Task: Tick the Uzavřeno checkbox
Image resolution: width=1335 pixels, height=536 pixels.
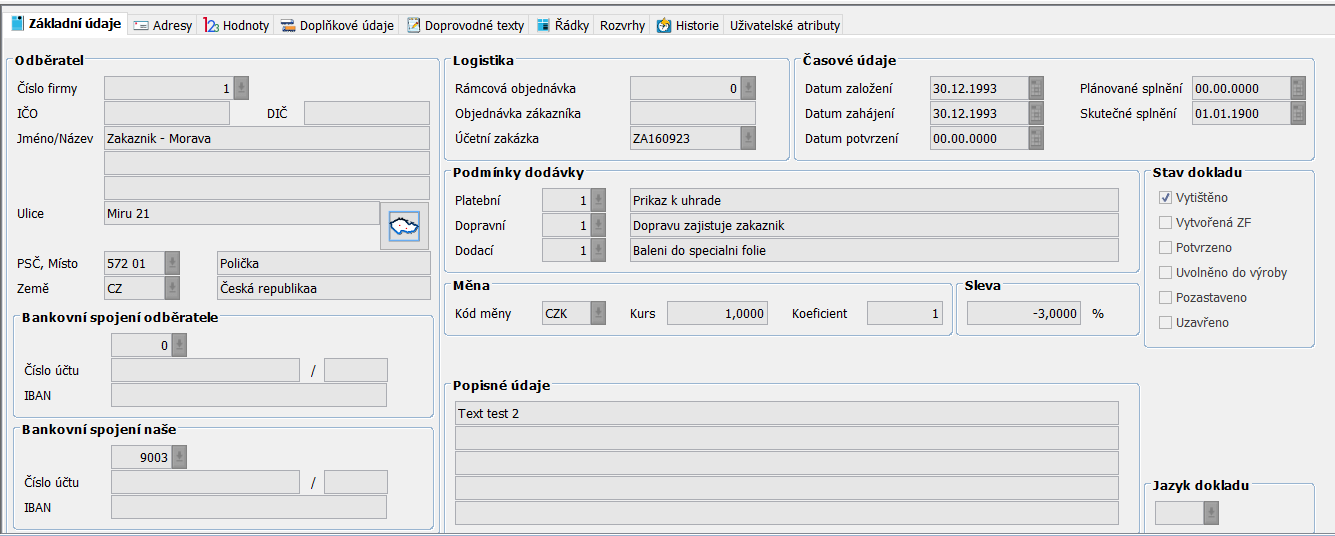Action: click(x=1165, y=323)
